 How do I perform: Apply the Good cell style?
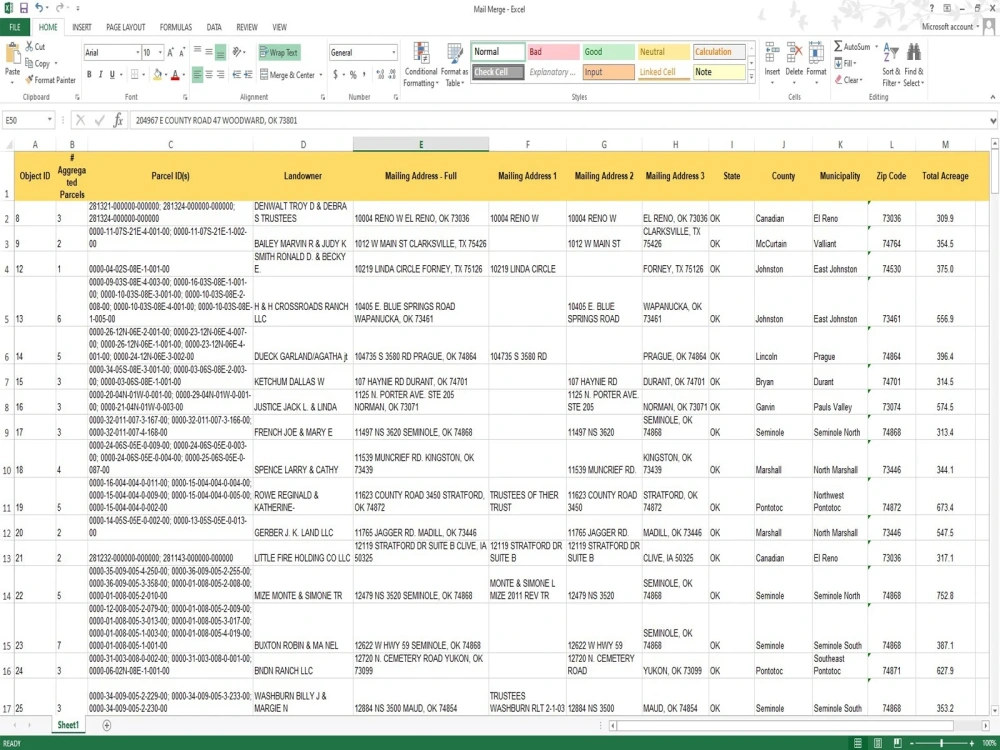pos(608,52)
